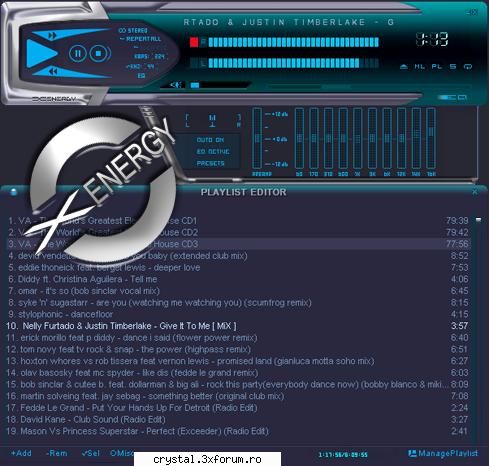This screenshot has height=466, width=489.
Task: Adjust the 14K equalizer band
Action: point(416,138)
